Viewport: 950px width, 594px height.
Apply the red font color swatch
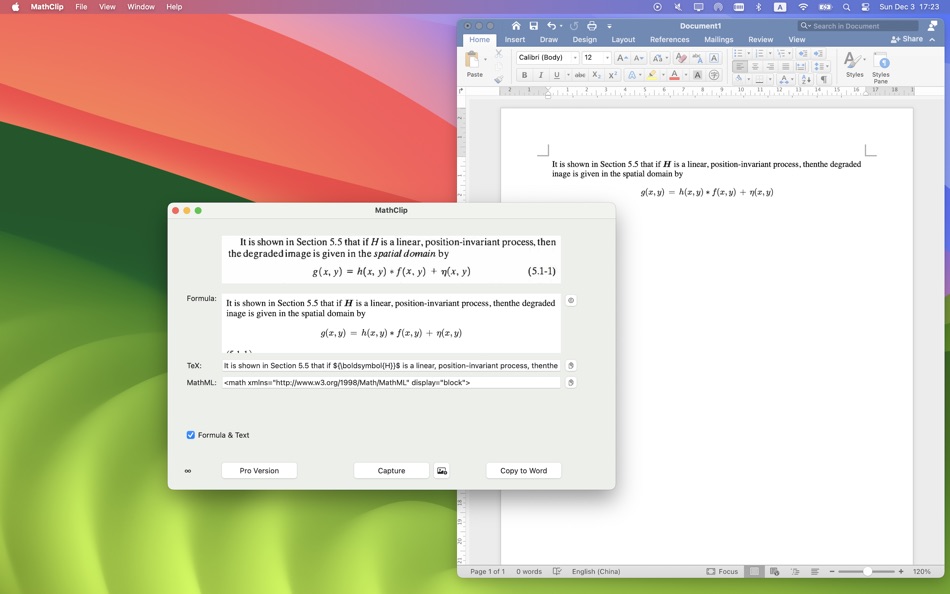(674, 75)
